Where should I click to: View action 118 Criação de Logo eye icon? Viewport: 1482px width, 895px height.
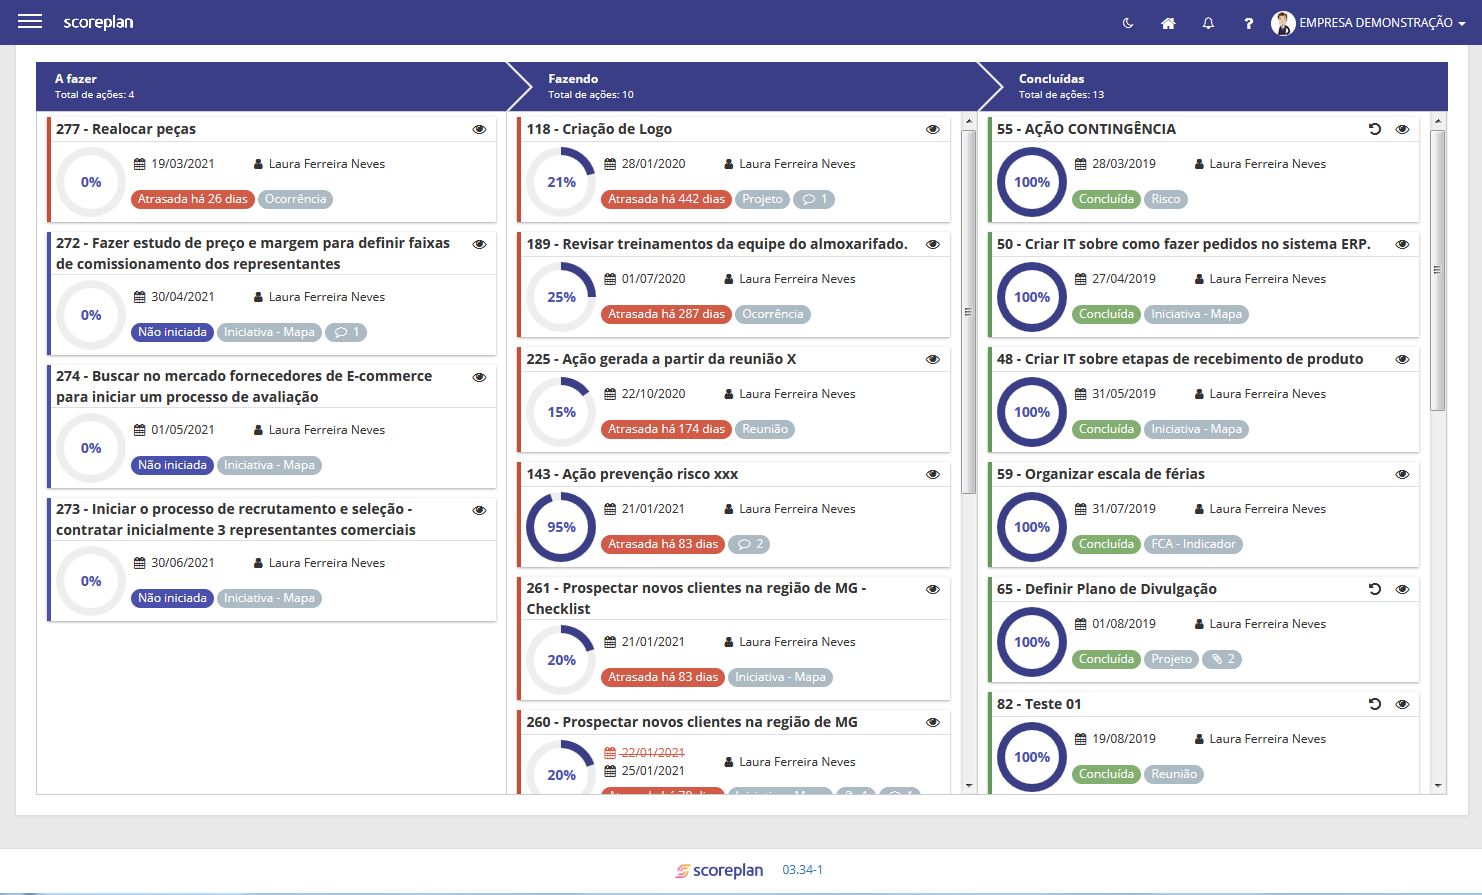coord(933,129)
